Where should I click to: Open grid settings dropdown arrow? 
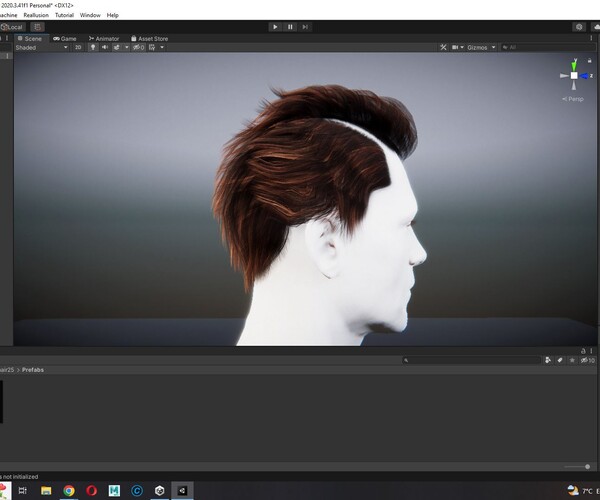pos(162,47)
